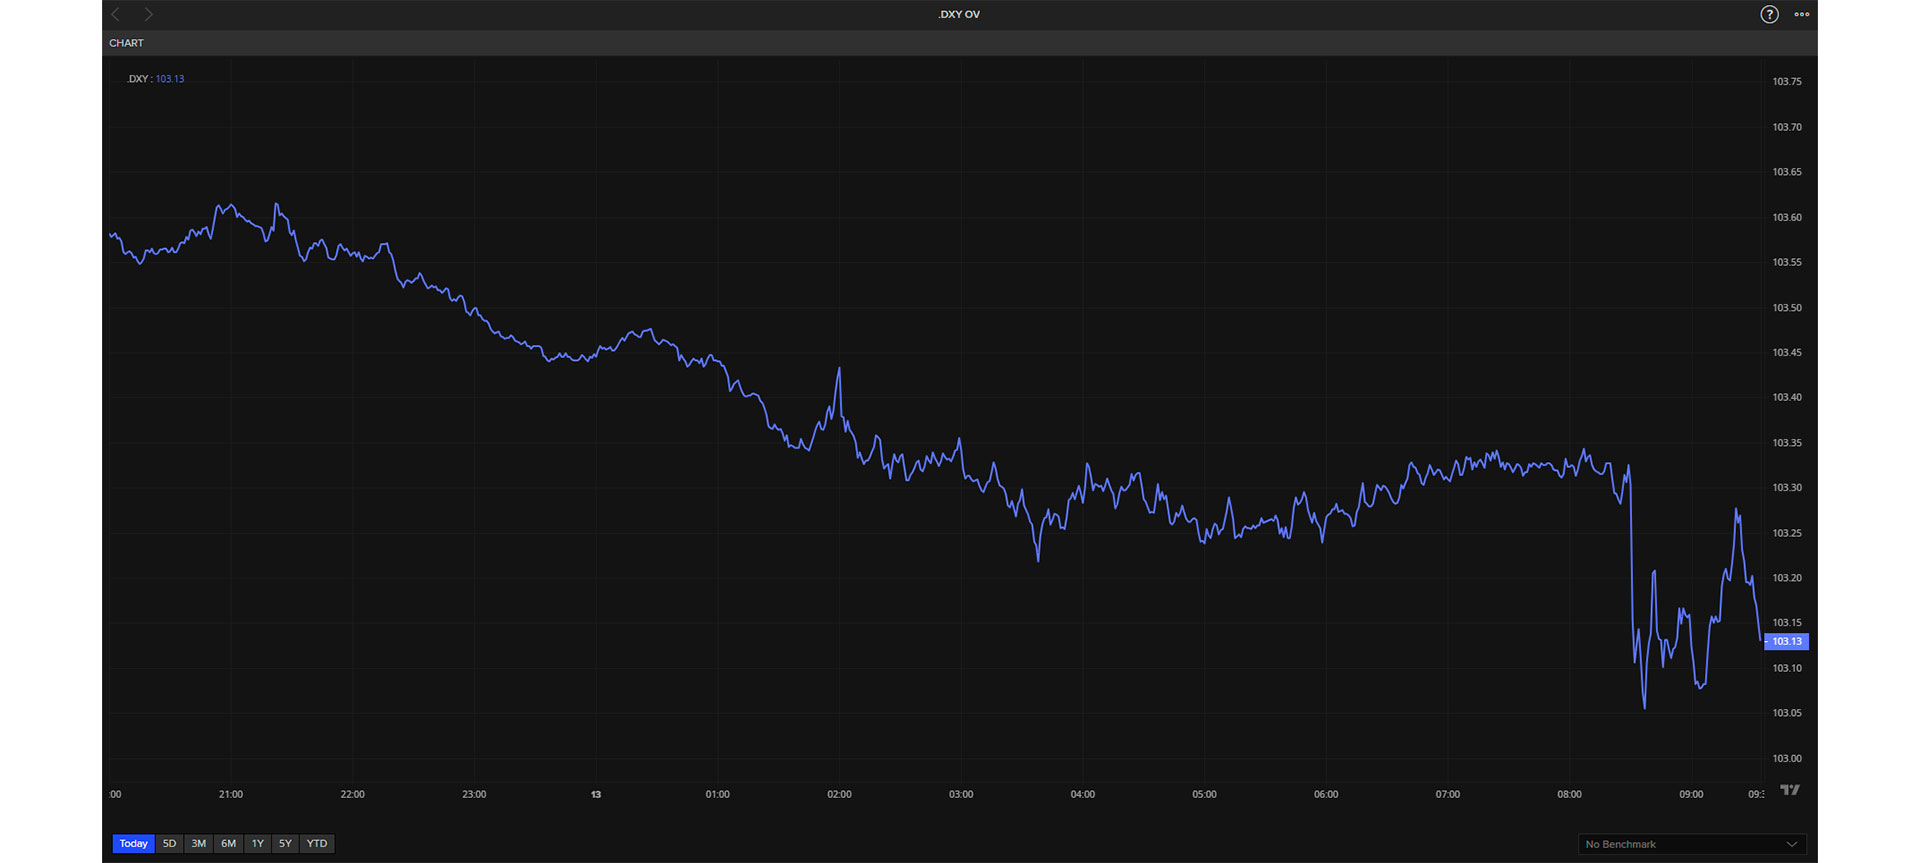Click the 21:00 time axis label

[231, 795]
